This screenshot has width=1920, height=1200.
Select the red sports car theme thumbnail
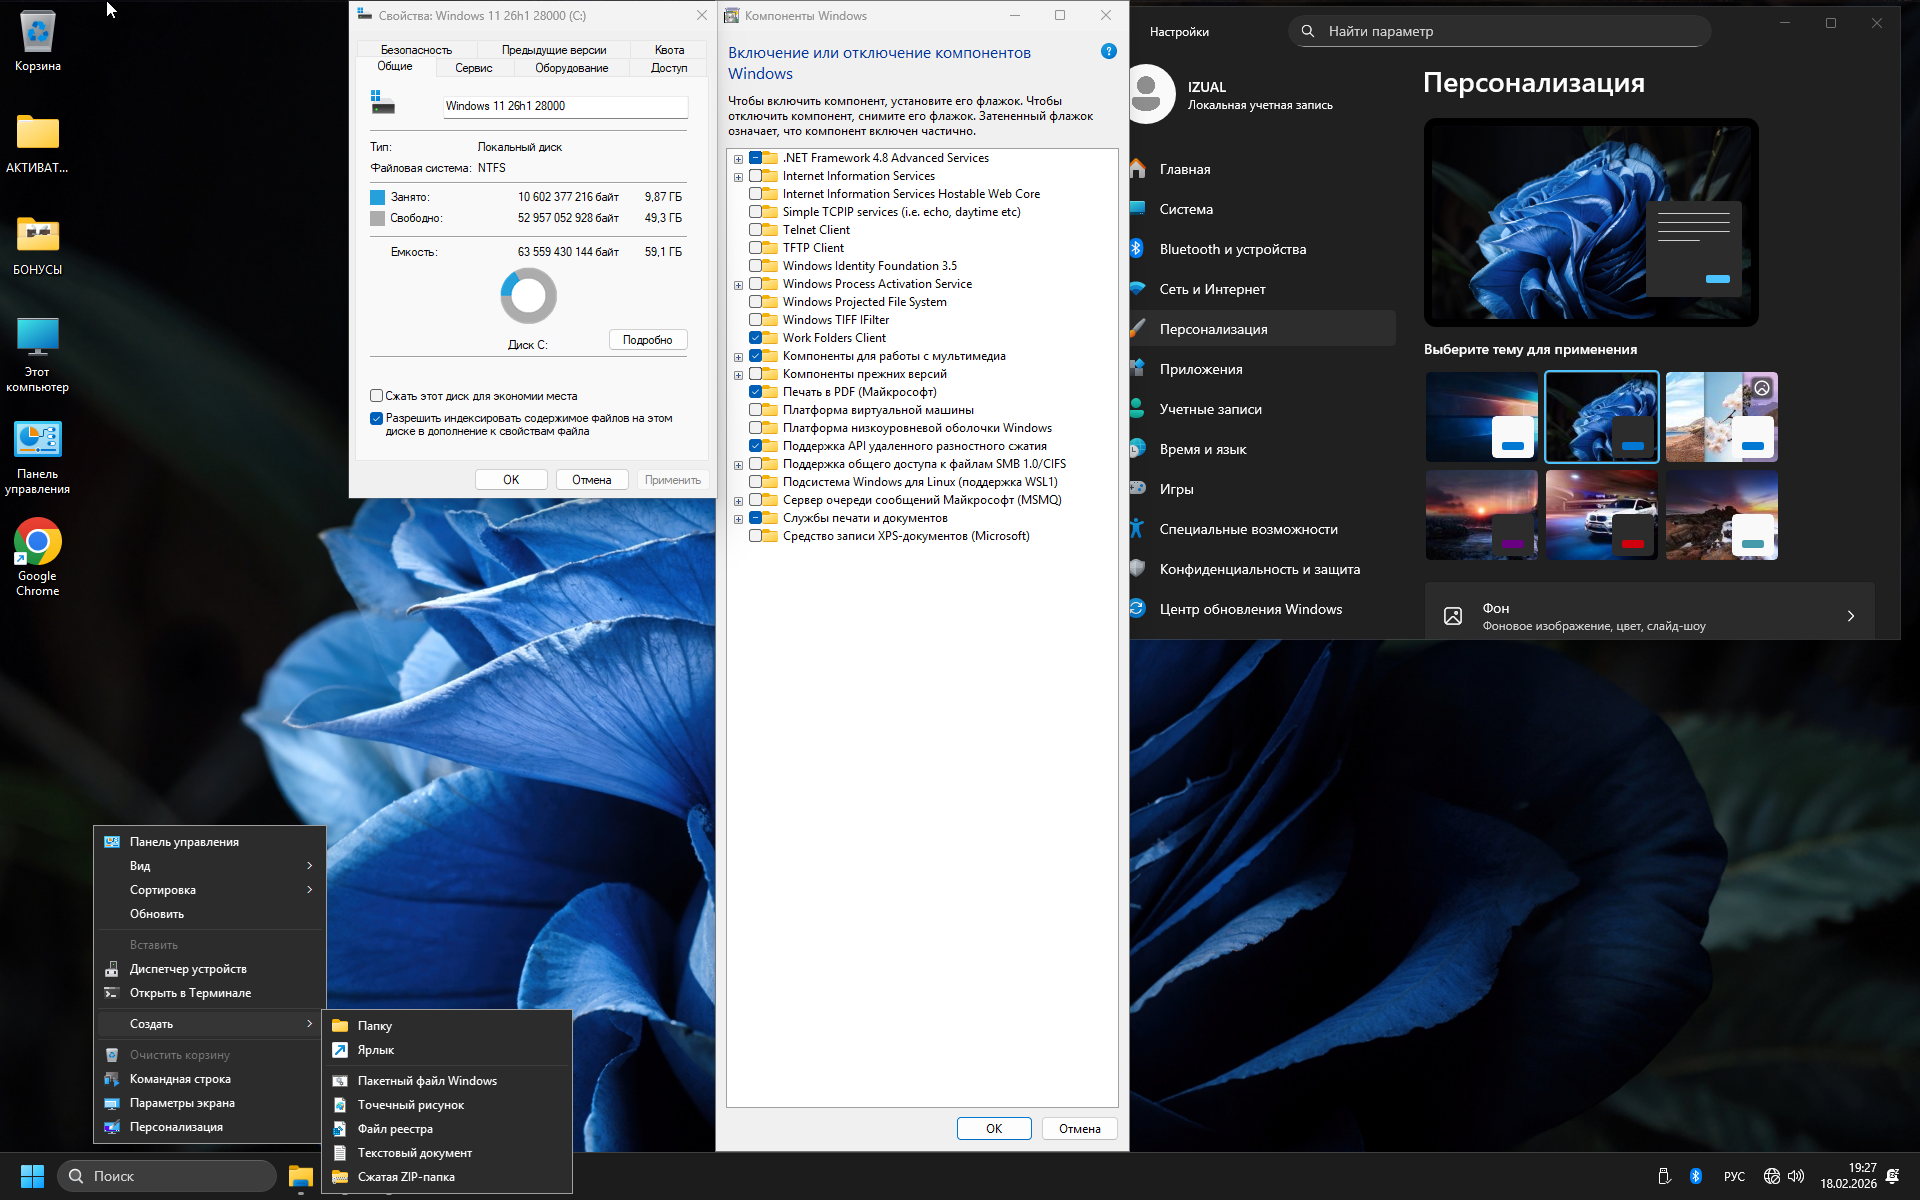click(1601, 515)
